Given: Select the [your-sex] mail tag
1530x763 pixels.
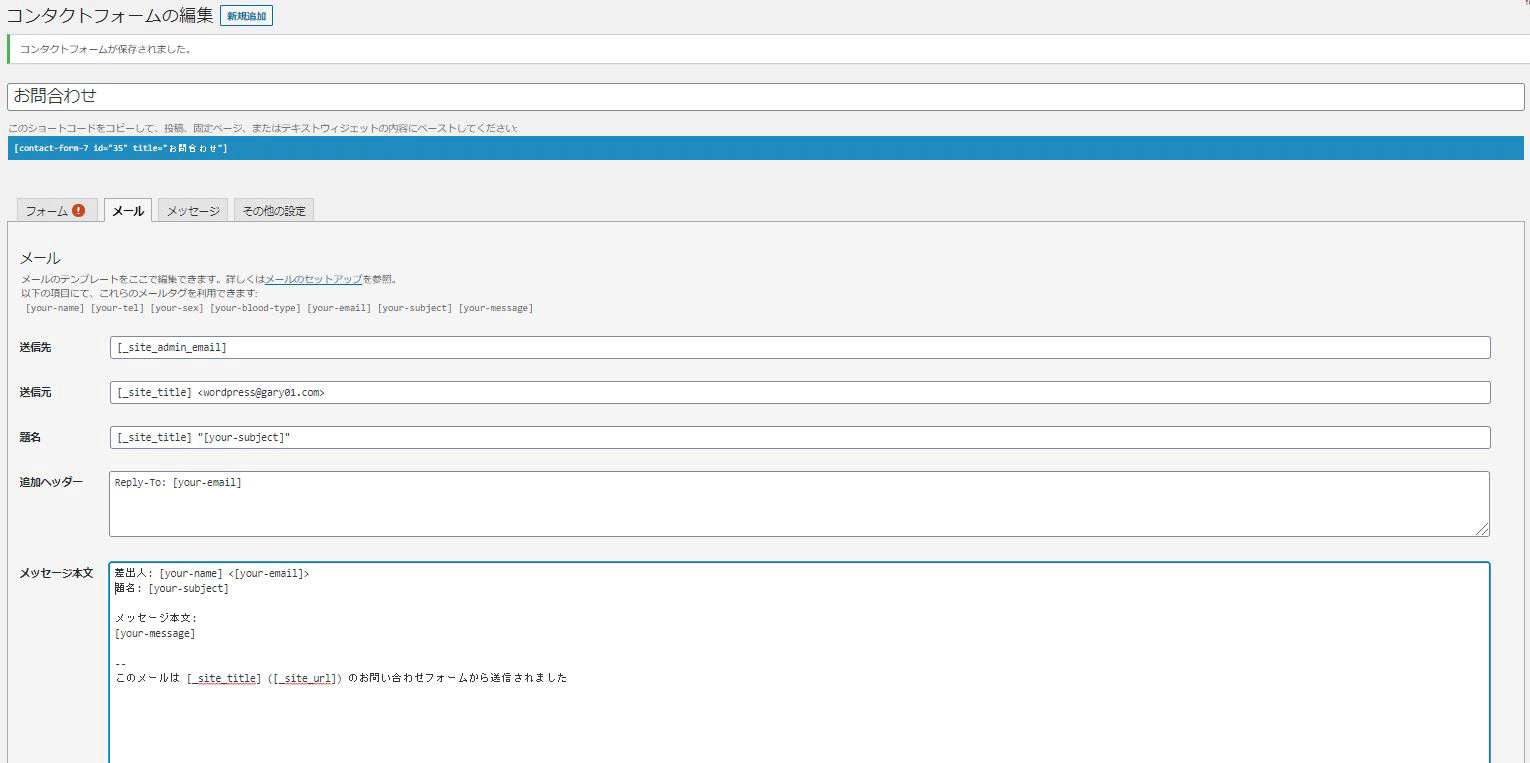Looking at the screenshot, I should [x=177, y=308].
